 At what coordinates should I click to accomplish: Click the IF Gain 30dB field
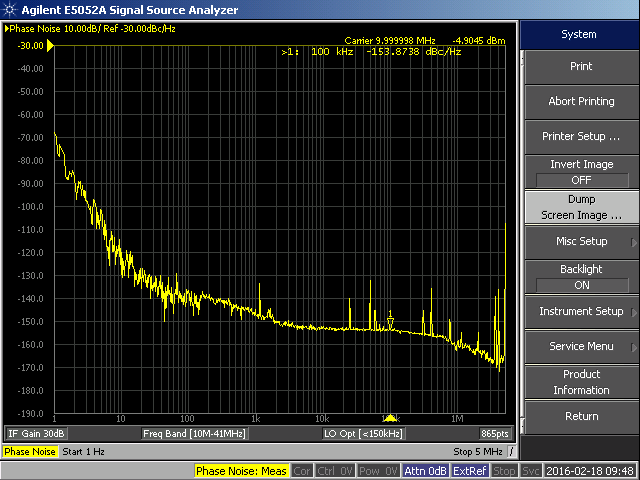(37, 434)
